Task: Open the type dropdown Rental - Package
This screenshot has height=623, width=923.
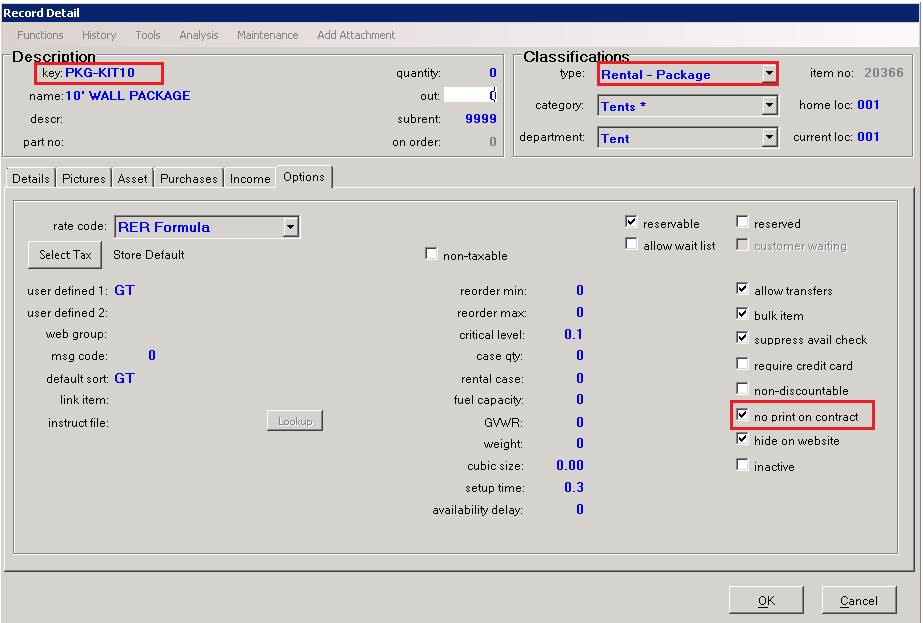Action: (x=768, y=74)
